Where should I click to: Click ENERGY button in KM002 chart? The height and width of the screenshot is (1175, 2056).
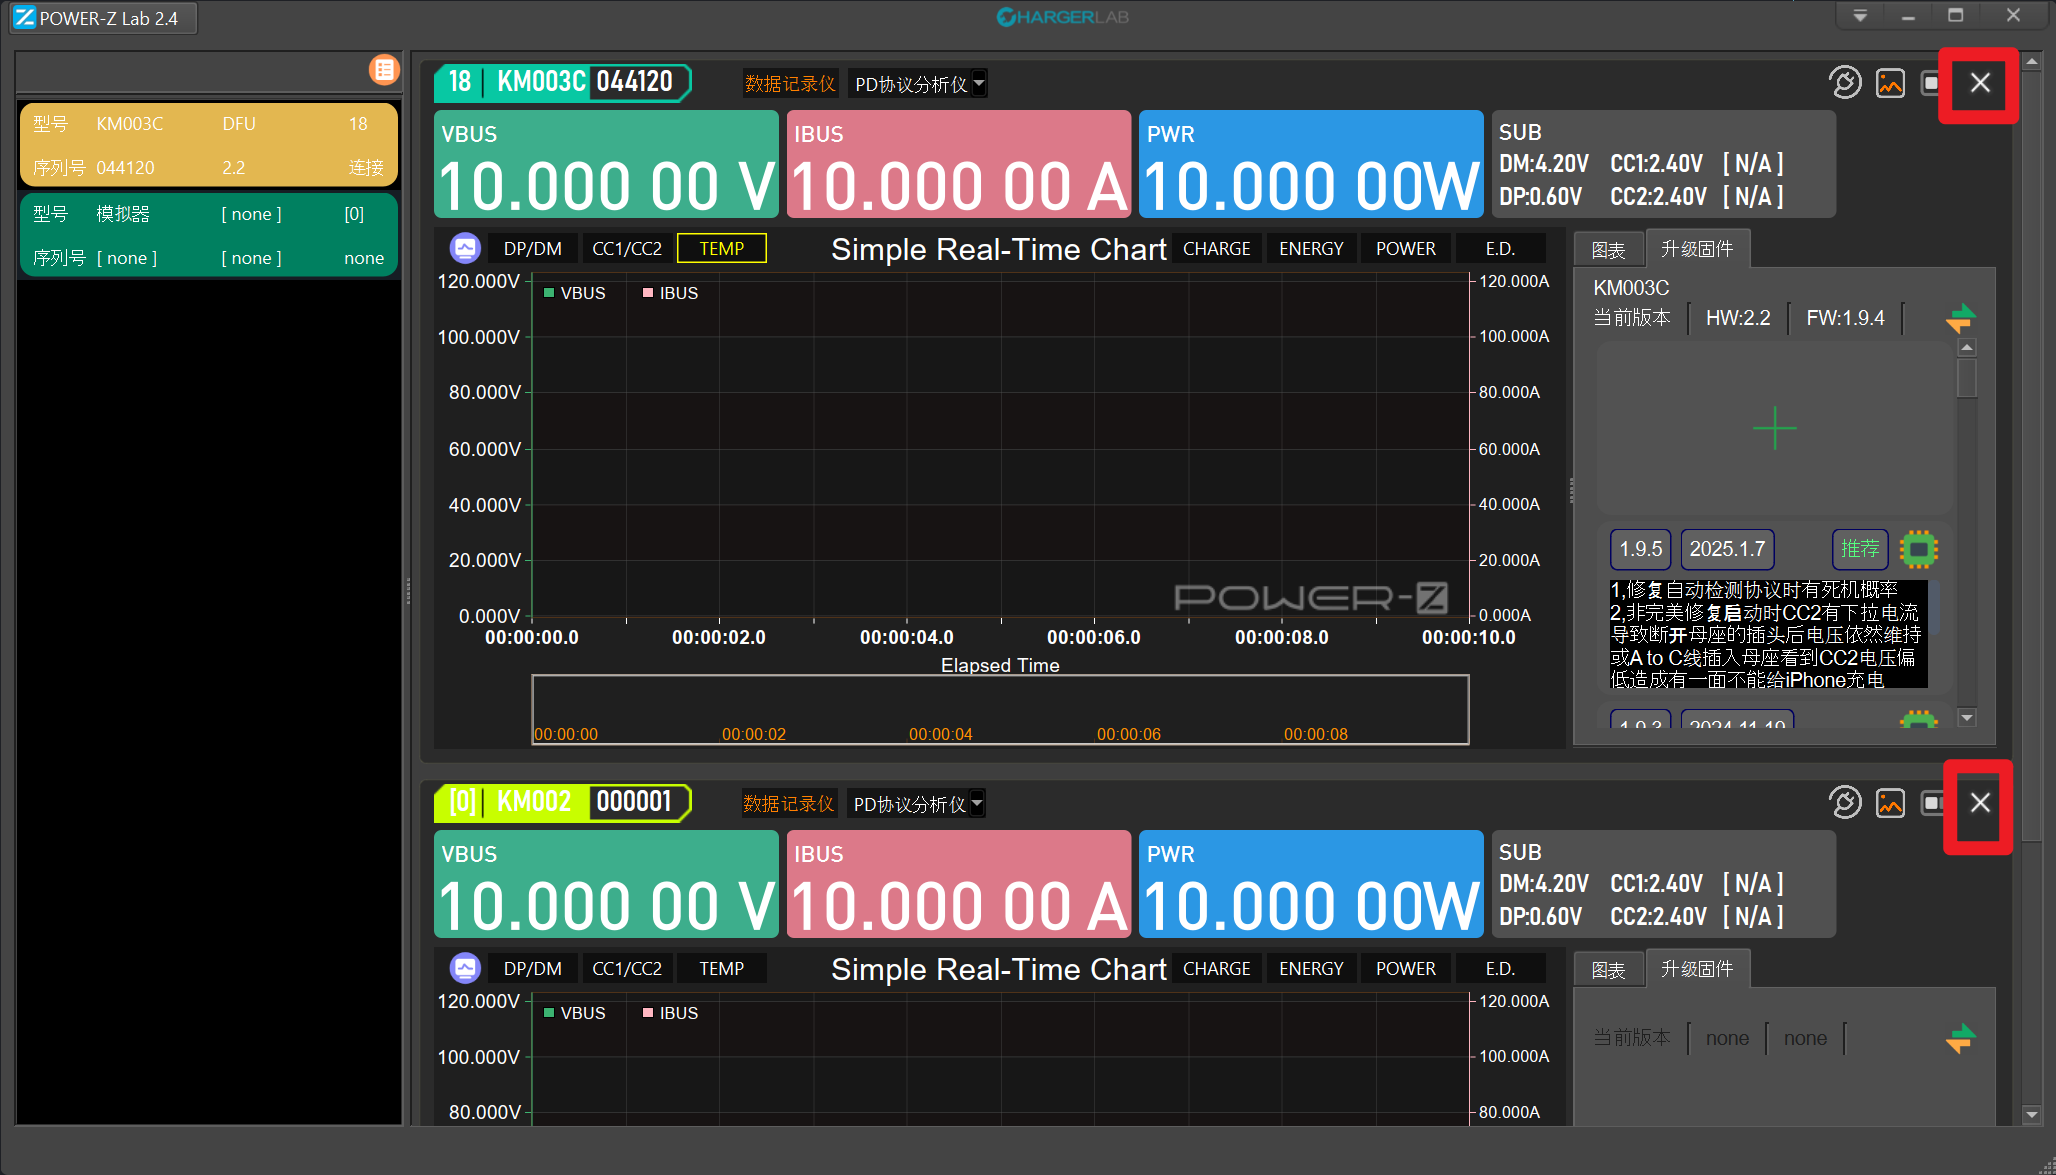point(1311,968)
